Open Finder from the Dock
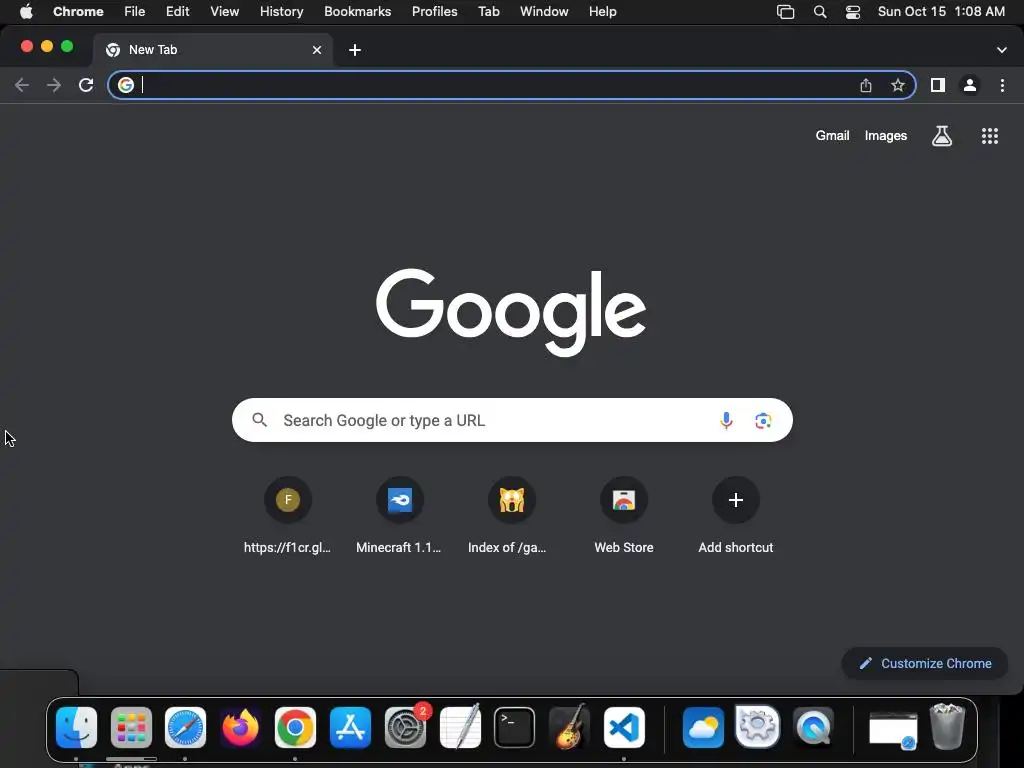This screenshot has height=768, width=1024. tap(76, 727)
